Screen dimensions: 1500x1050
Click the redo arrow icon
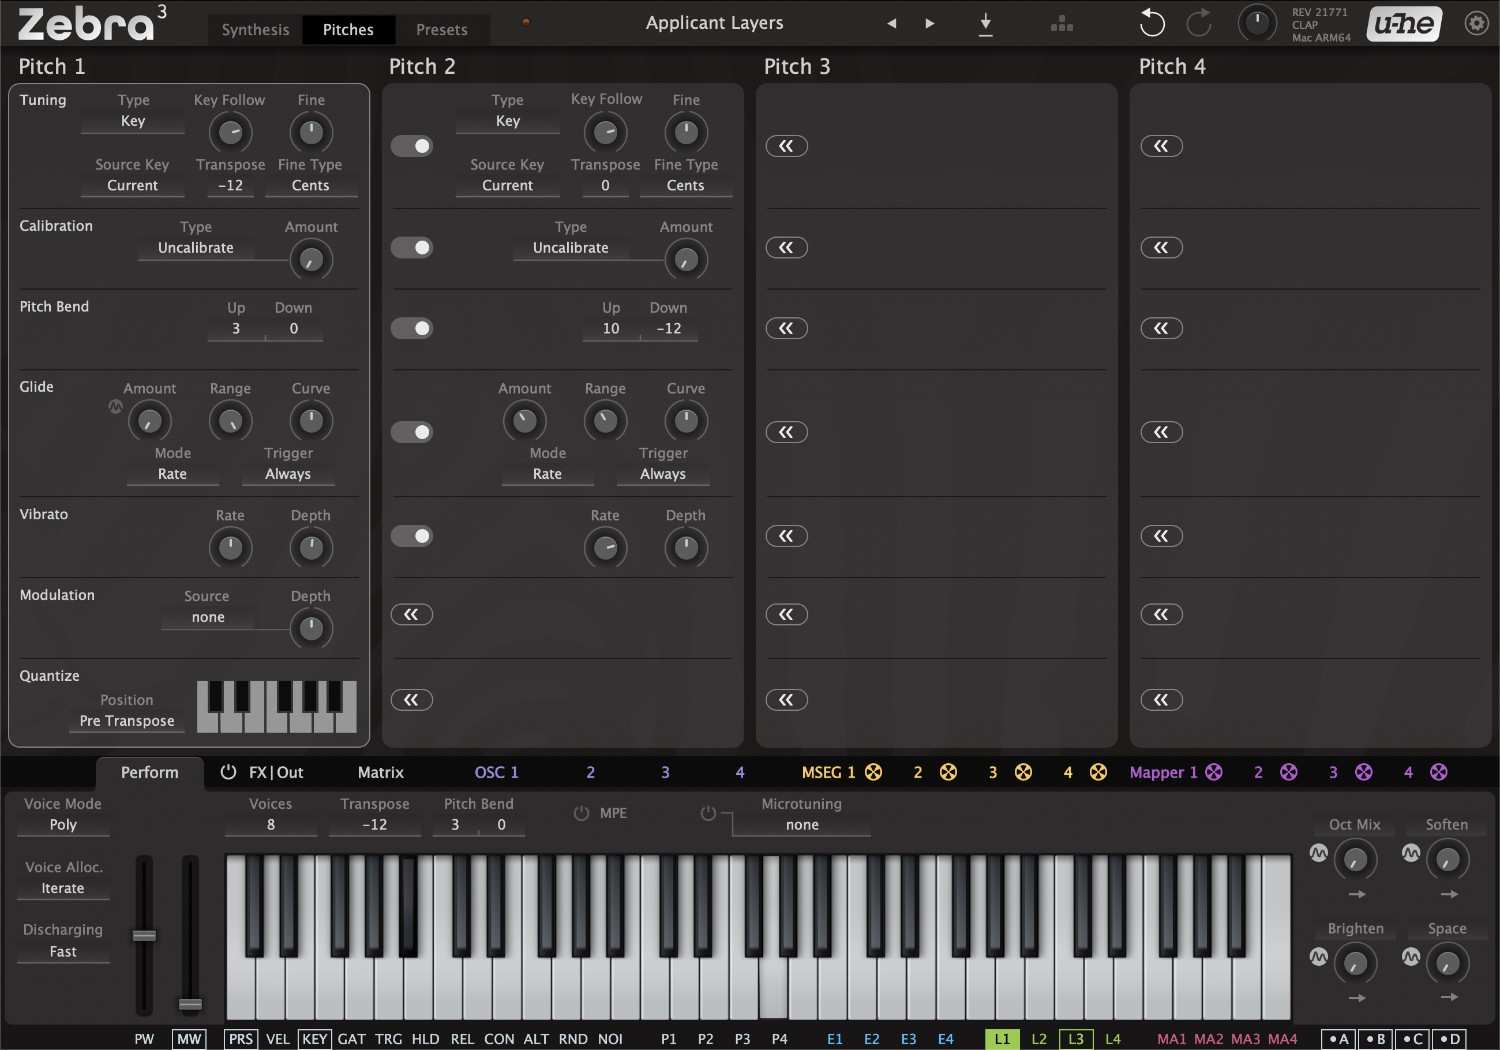[1199, 22]
